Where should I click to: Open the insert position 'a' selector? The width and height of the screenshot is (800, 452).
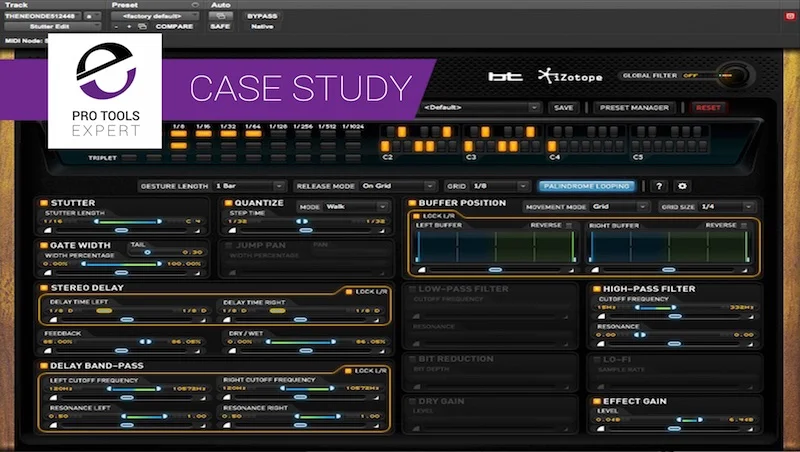pyautogui.click(x=92, y=16)
